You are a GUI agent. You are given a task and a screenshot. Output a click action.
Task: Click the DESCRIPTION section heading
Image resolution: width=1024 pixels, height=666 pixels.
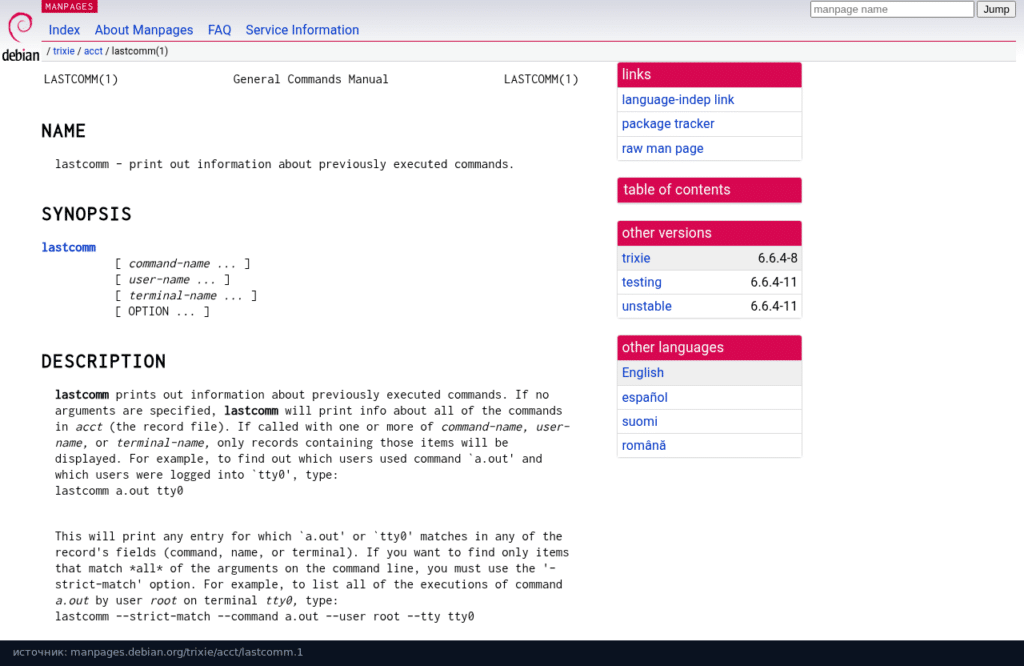[x=103, y=362]
